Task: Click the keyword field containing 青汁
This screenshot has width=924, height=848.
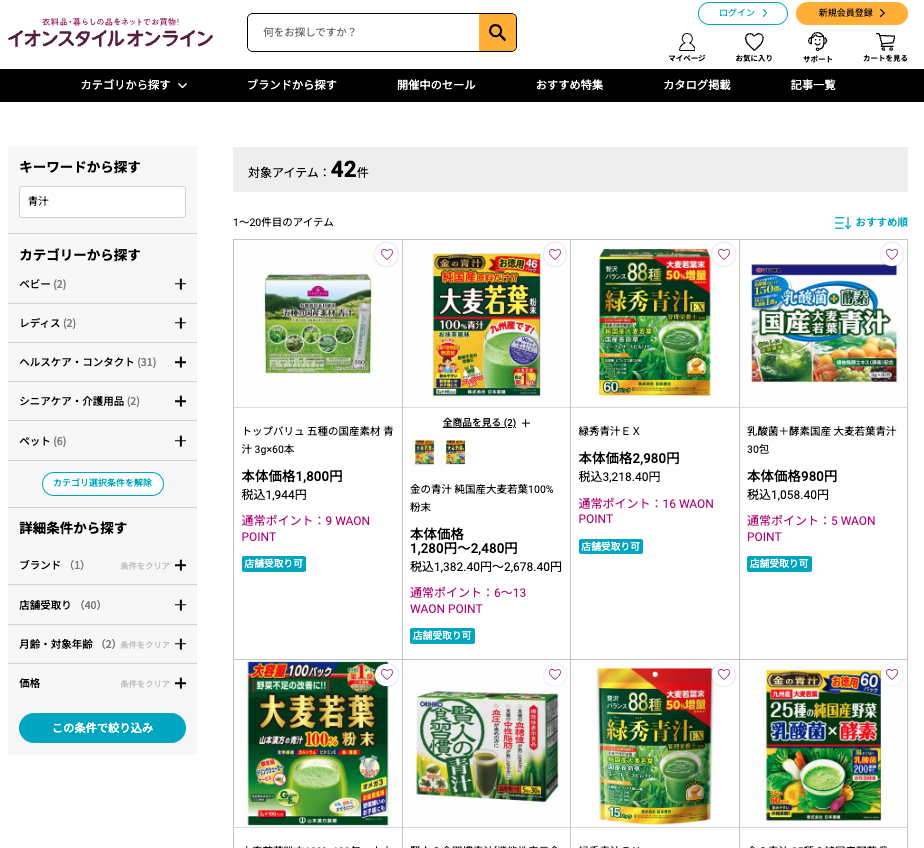Action: pyautogui.click(x=103, y=202)
